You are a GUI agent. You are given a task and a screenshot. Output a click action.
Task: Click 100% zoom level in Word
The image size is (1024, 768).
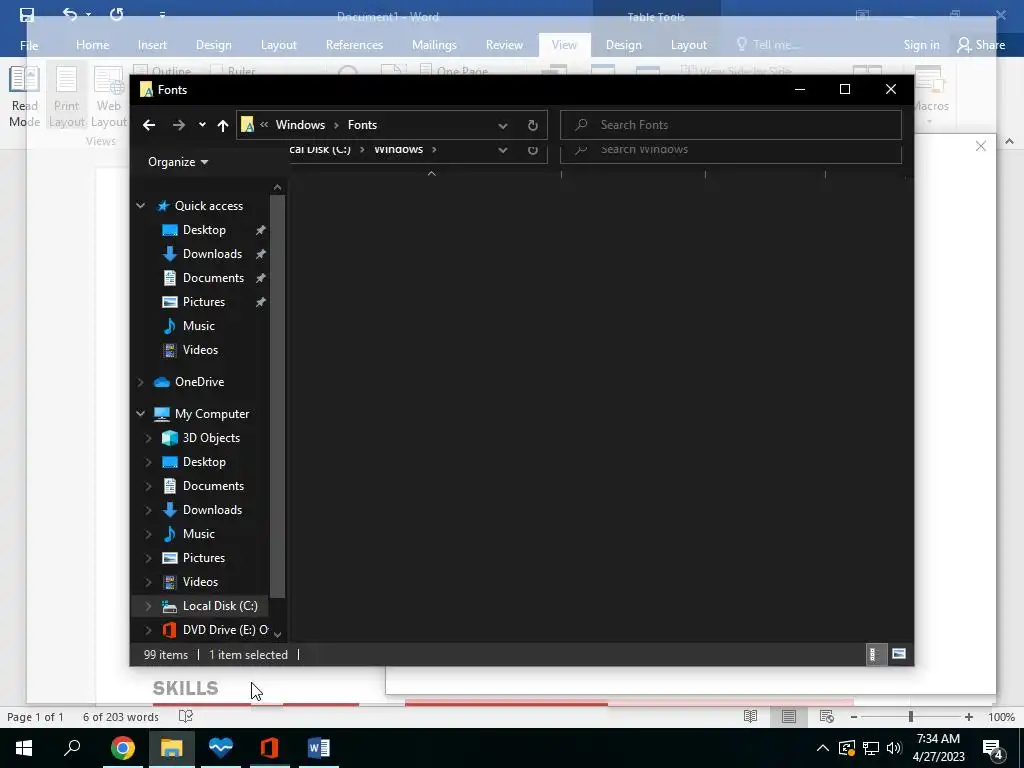point(1001,717)
